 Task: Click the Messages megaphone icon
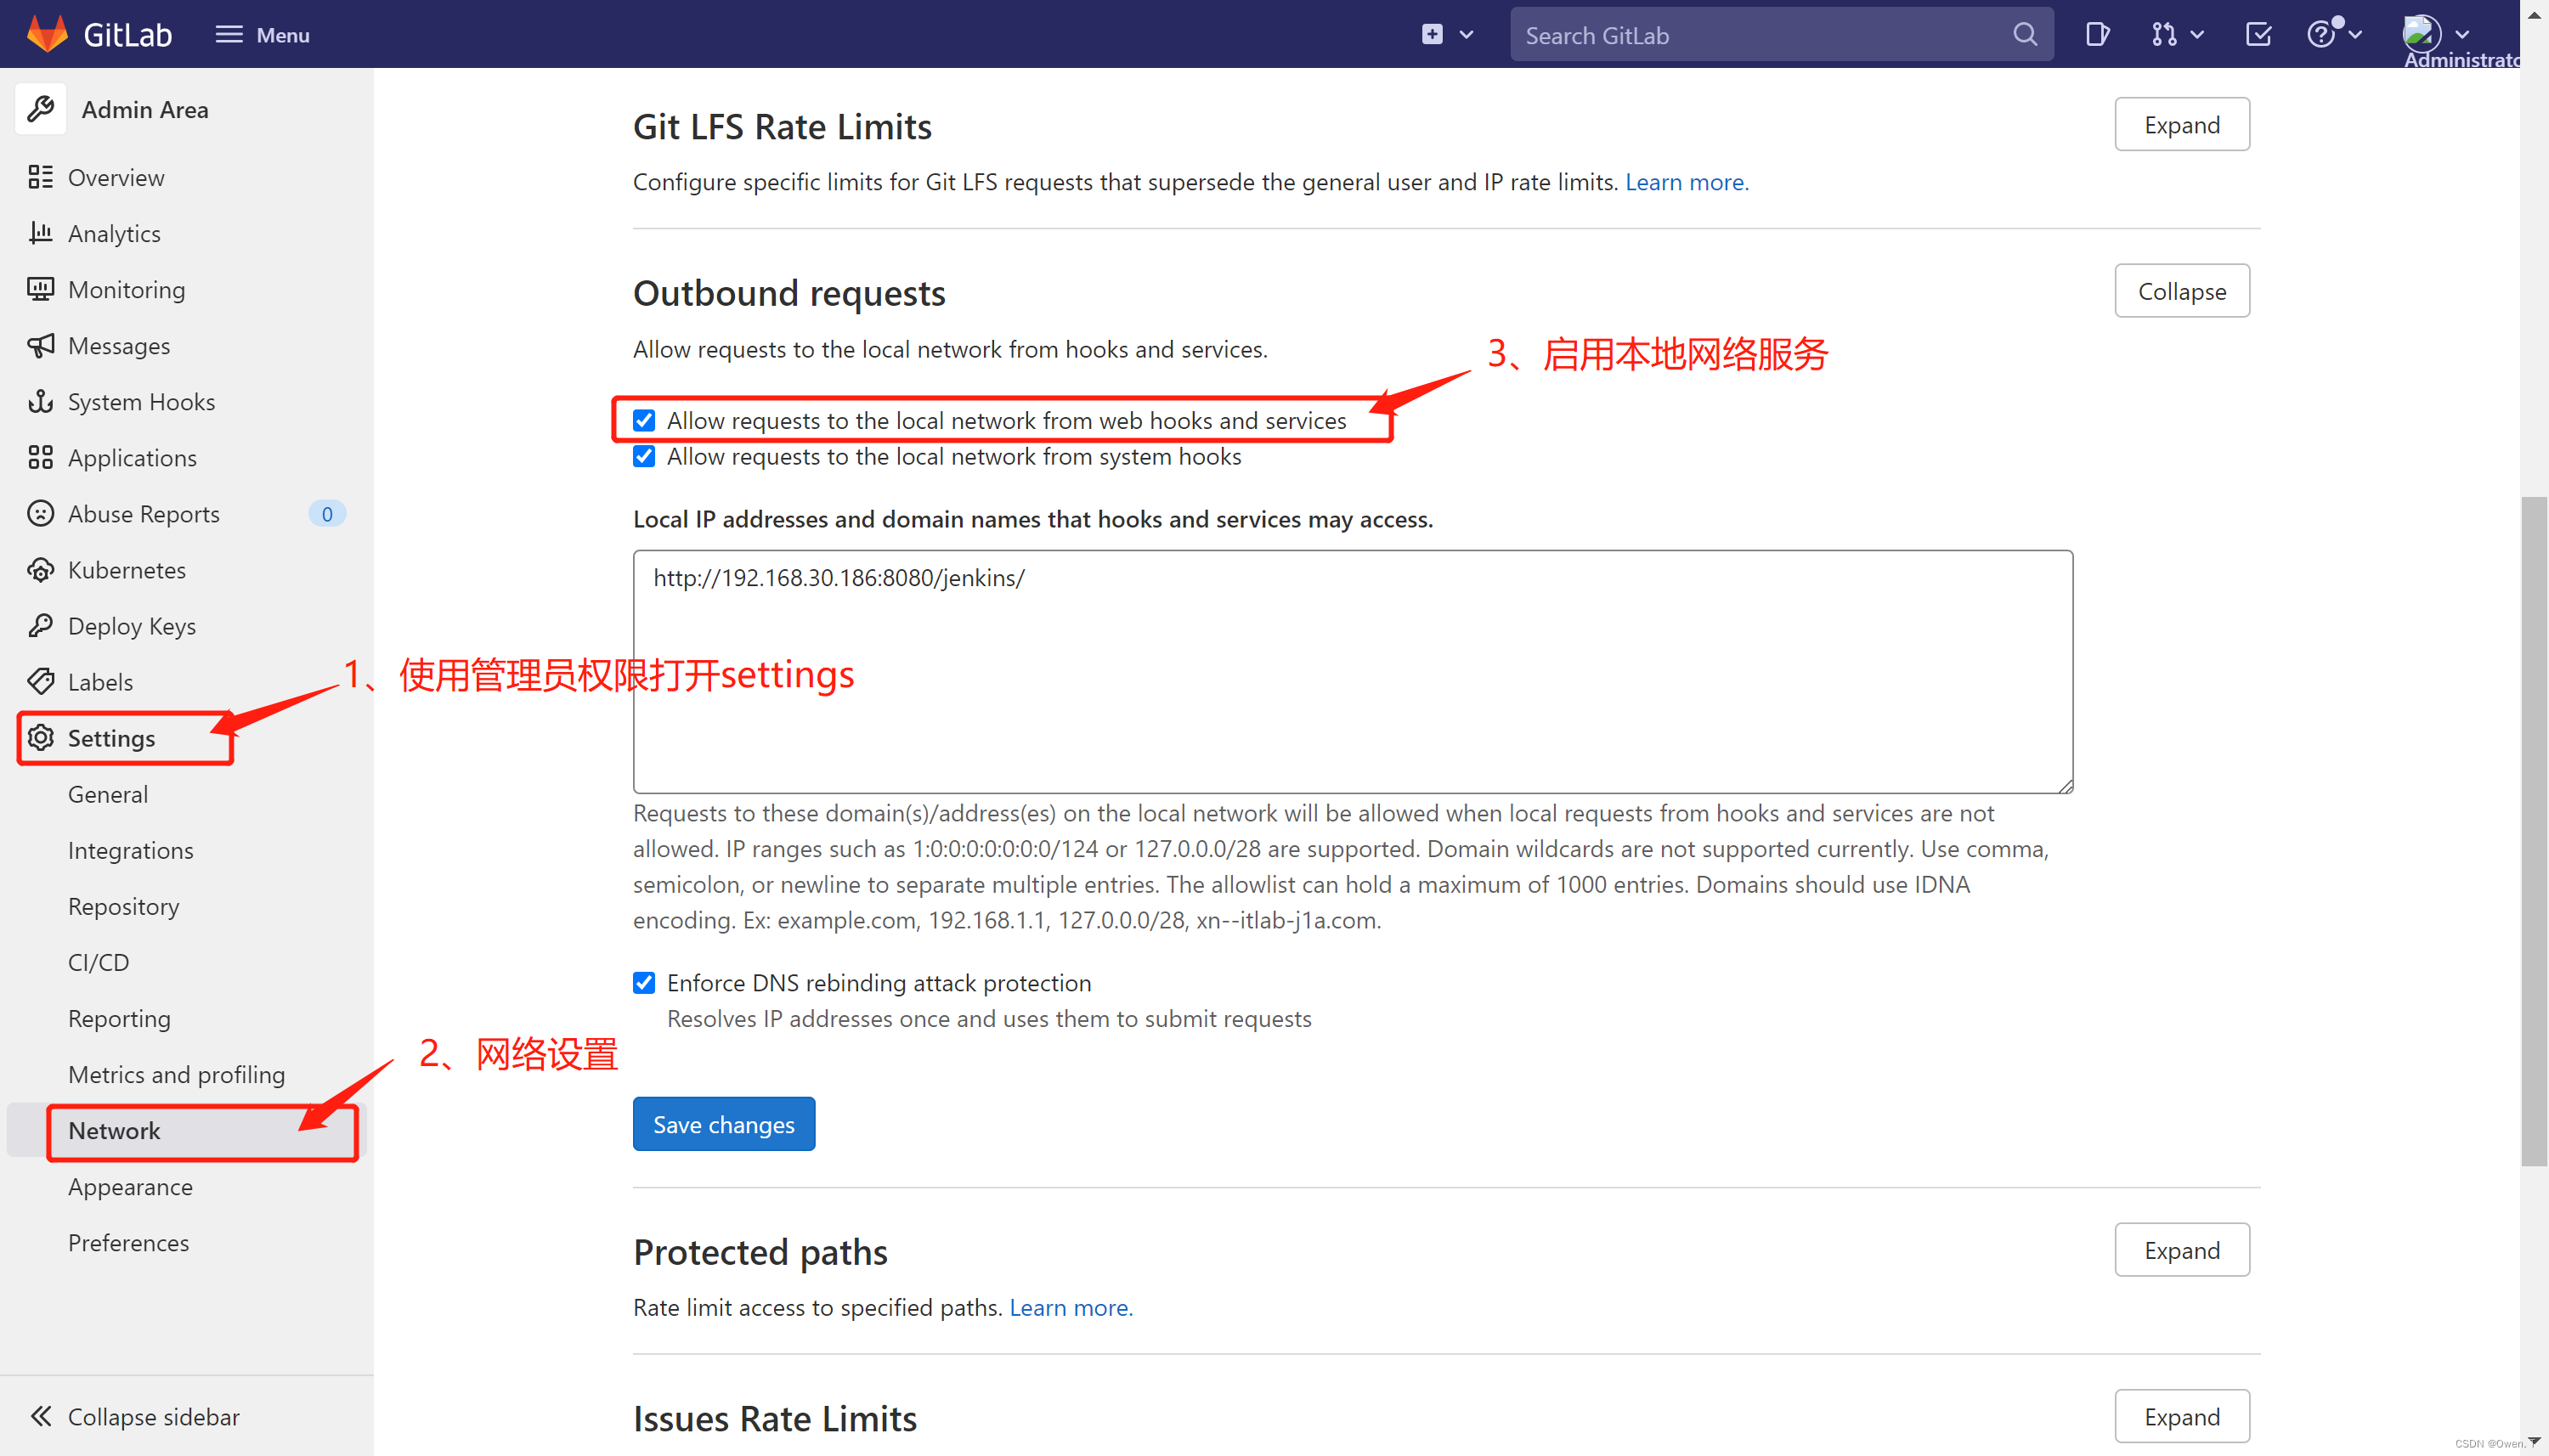pos(40,346)
